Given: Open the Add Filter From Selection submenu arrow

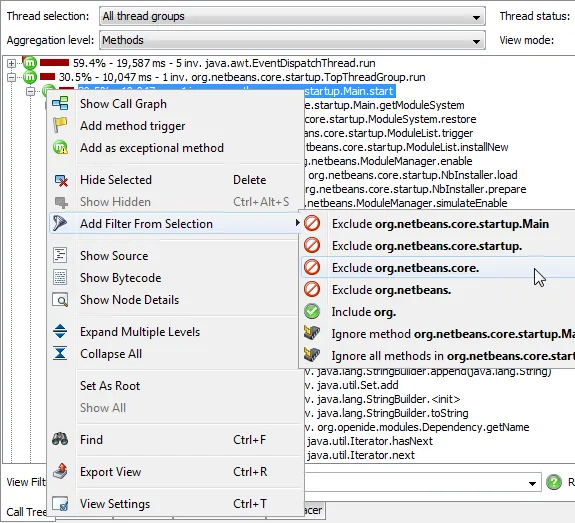Looking at the screenshot, I should (297, 223).
